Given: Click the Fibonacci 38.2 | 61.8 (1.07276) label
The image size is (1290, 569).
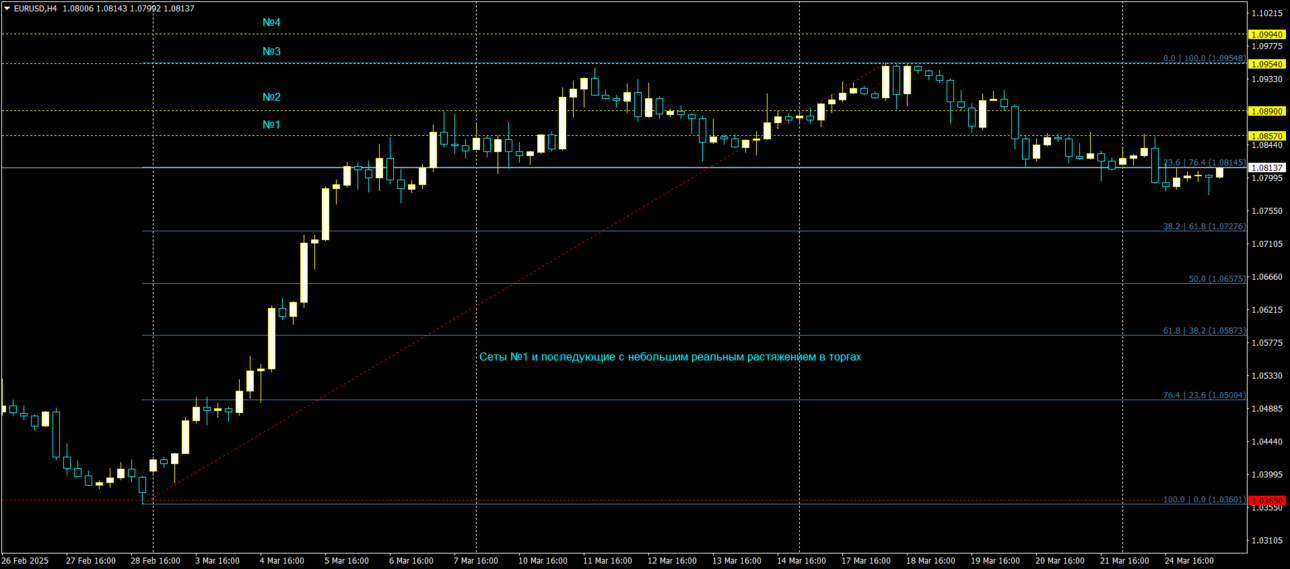Looking at the screenshot, I should click(1204, 227).
